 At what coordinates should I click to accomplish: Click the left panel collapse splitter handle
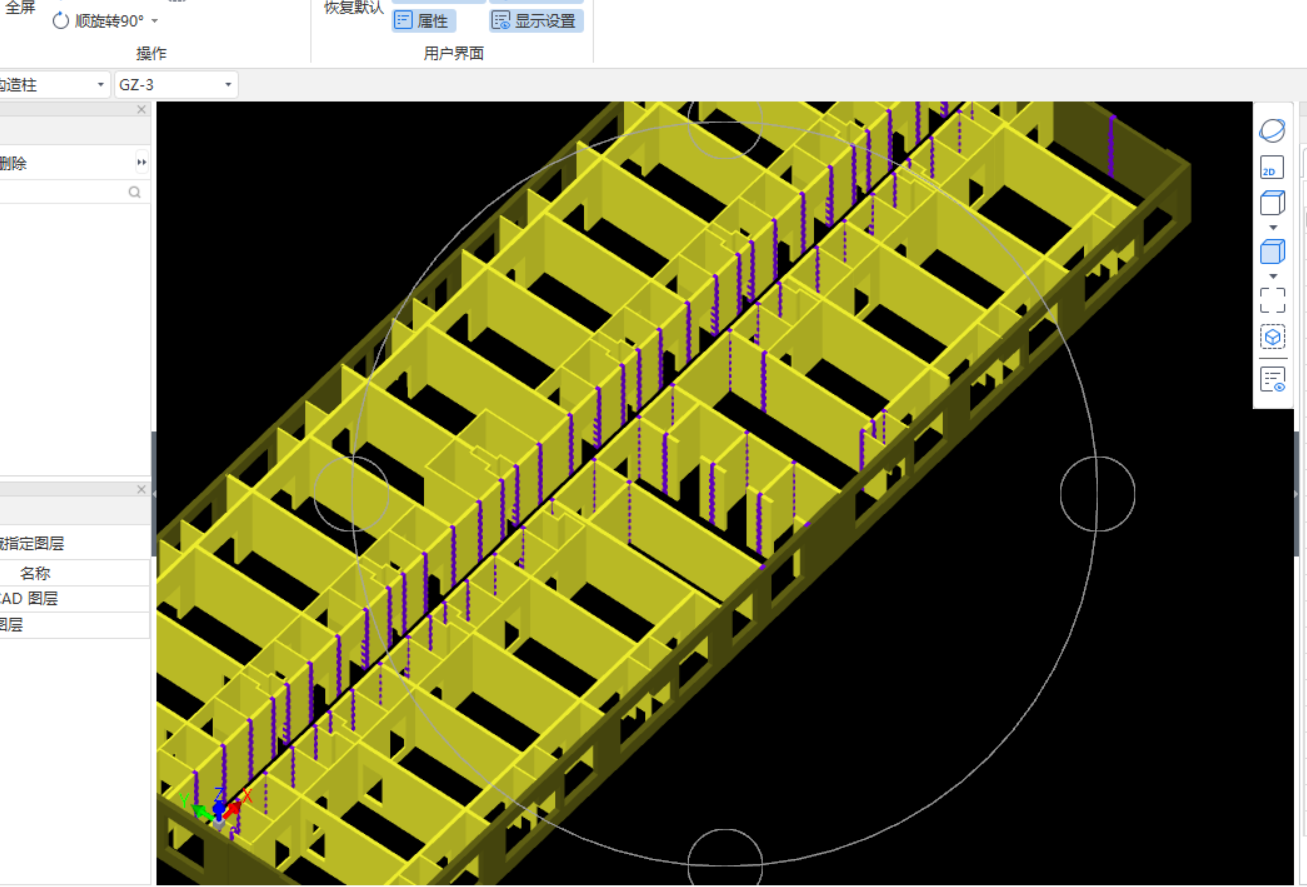[x=154, y=494]
